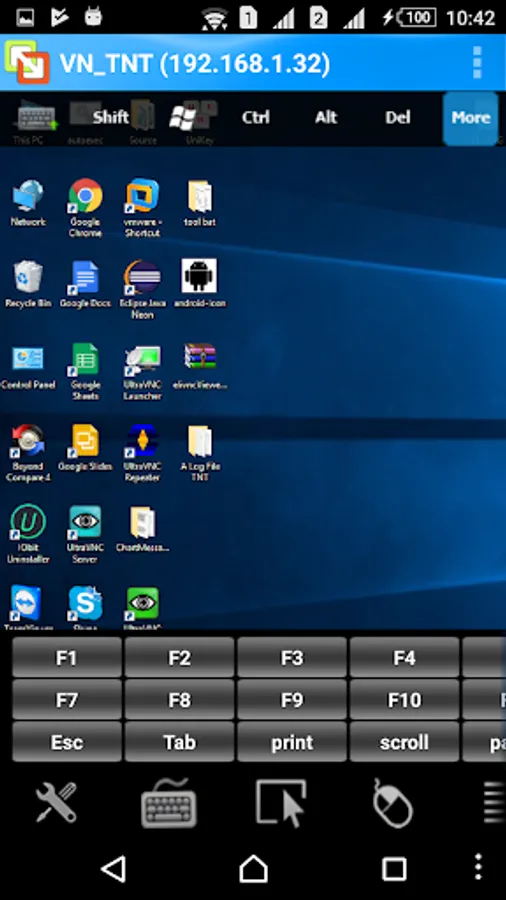Viewport: 506px width, 900px height.
Task: Select the Recycle Bin icon
Action: (x=28, y=284)
